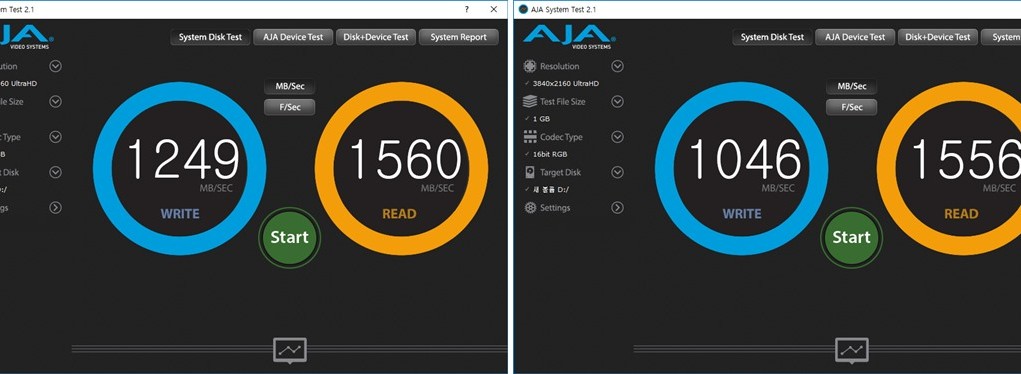Select AJA Device Test tab in right window

pos(855,37)
